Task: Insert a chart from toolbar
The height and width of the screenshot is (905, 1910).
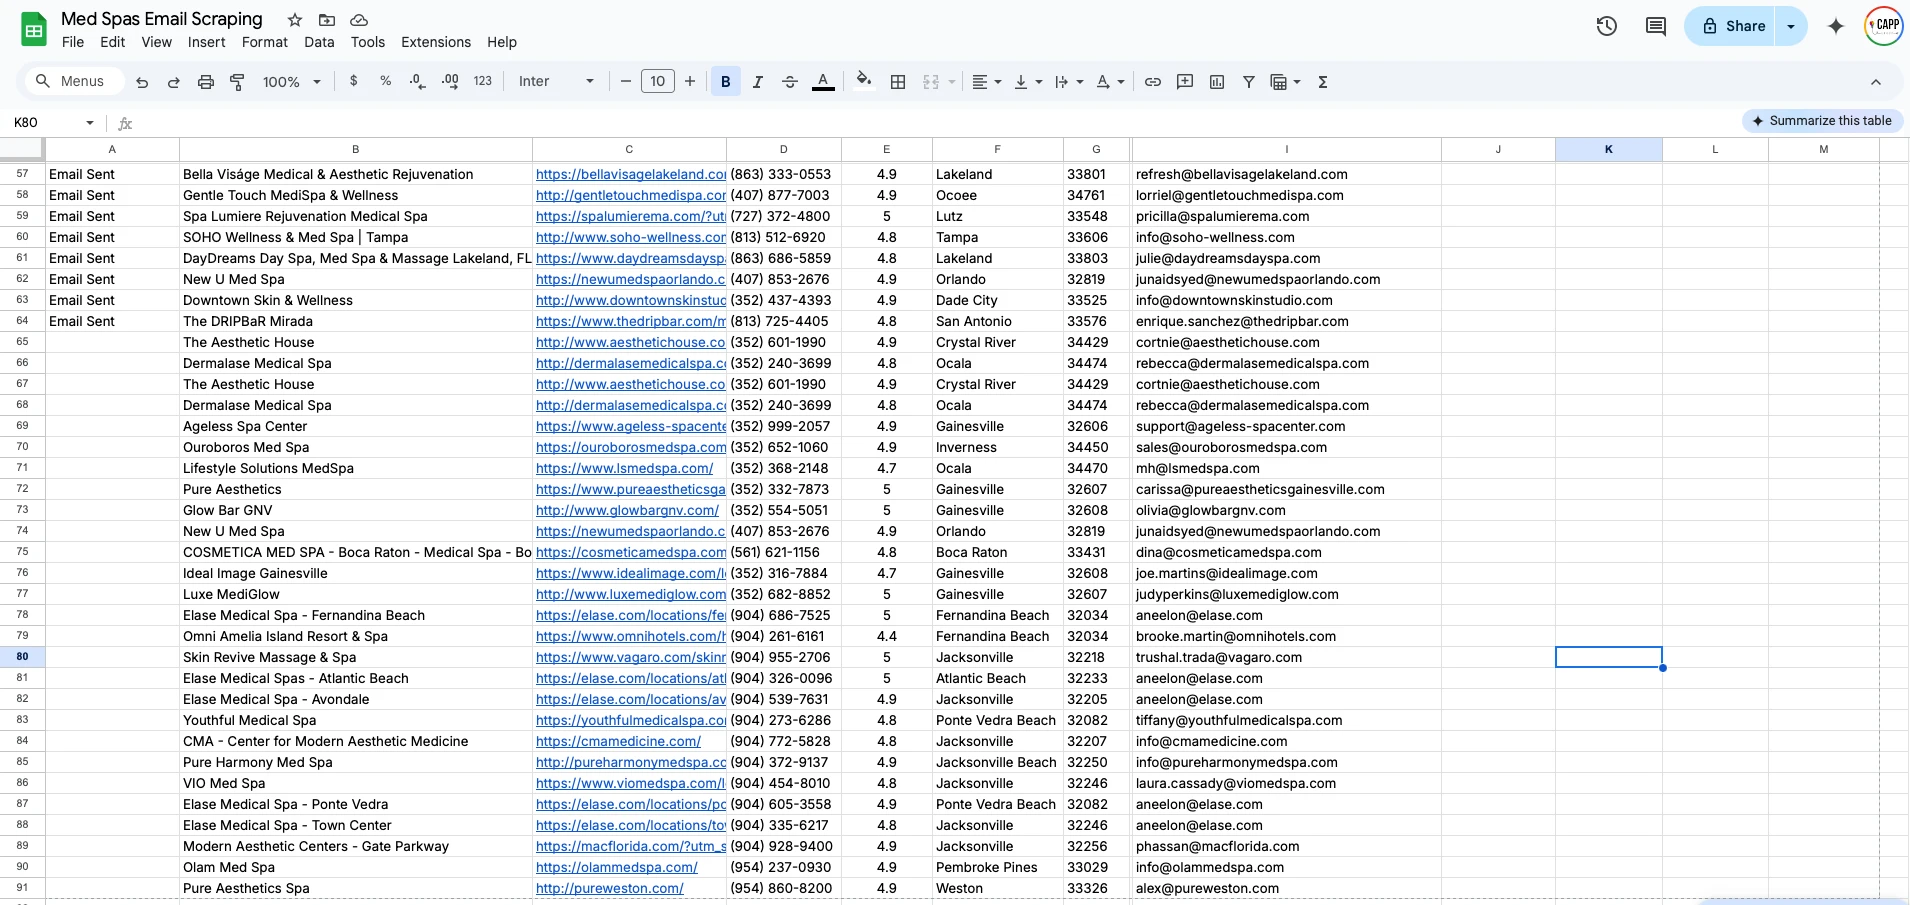Action: pyautogui.click(x=1217, y=82)
